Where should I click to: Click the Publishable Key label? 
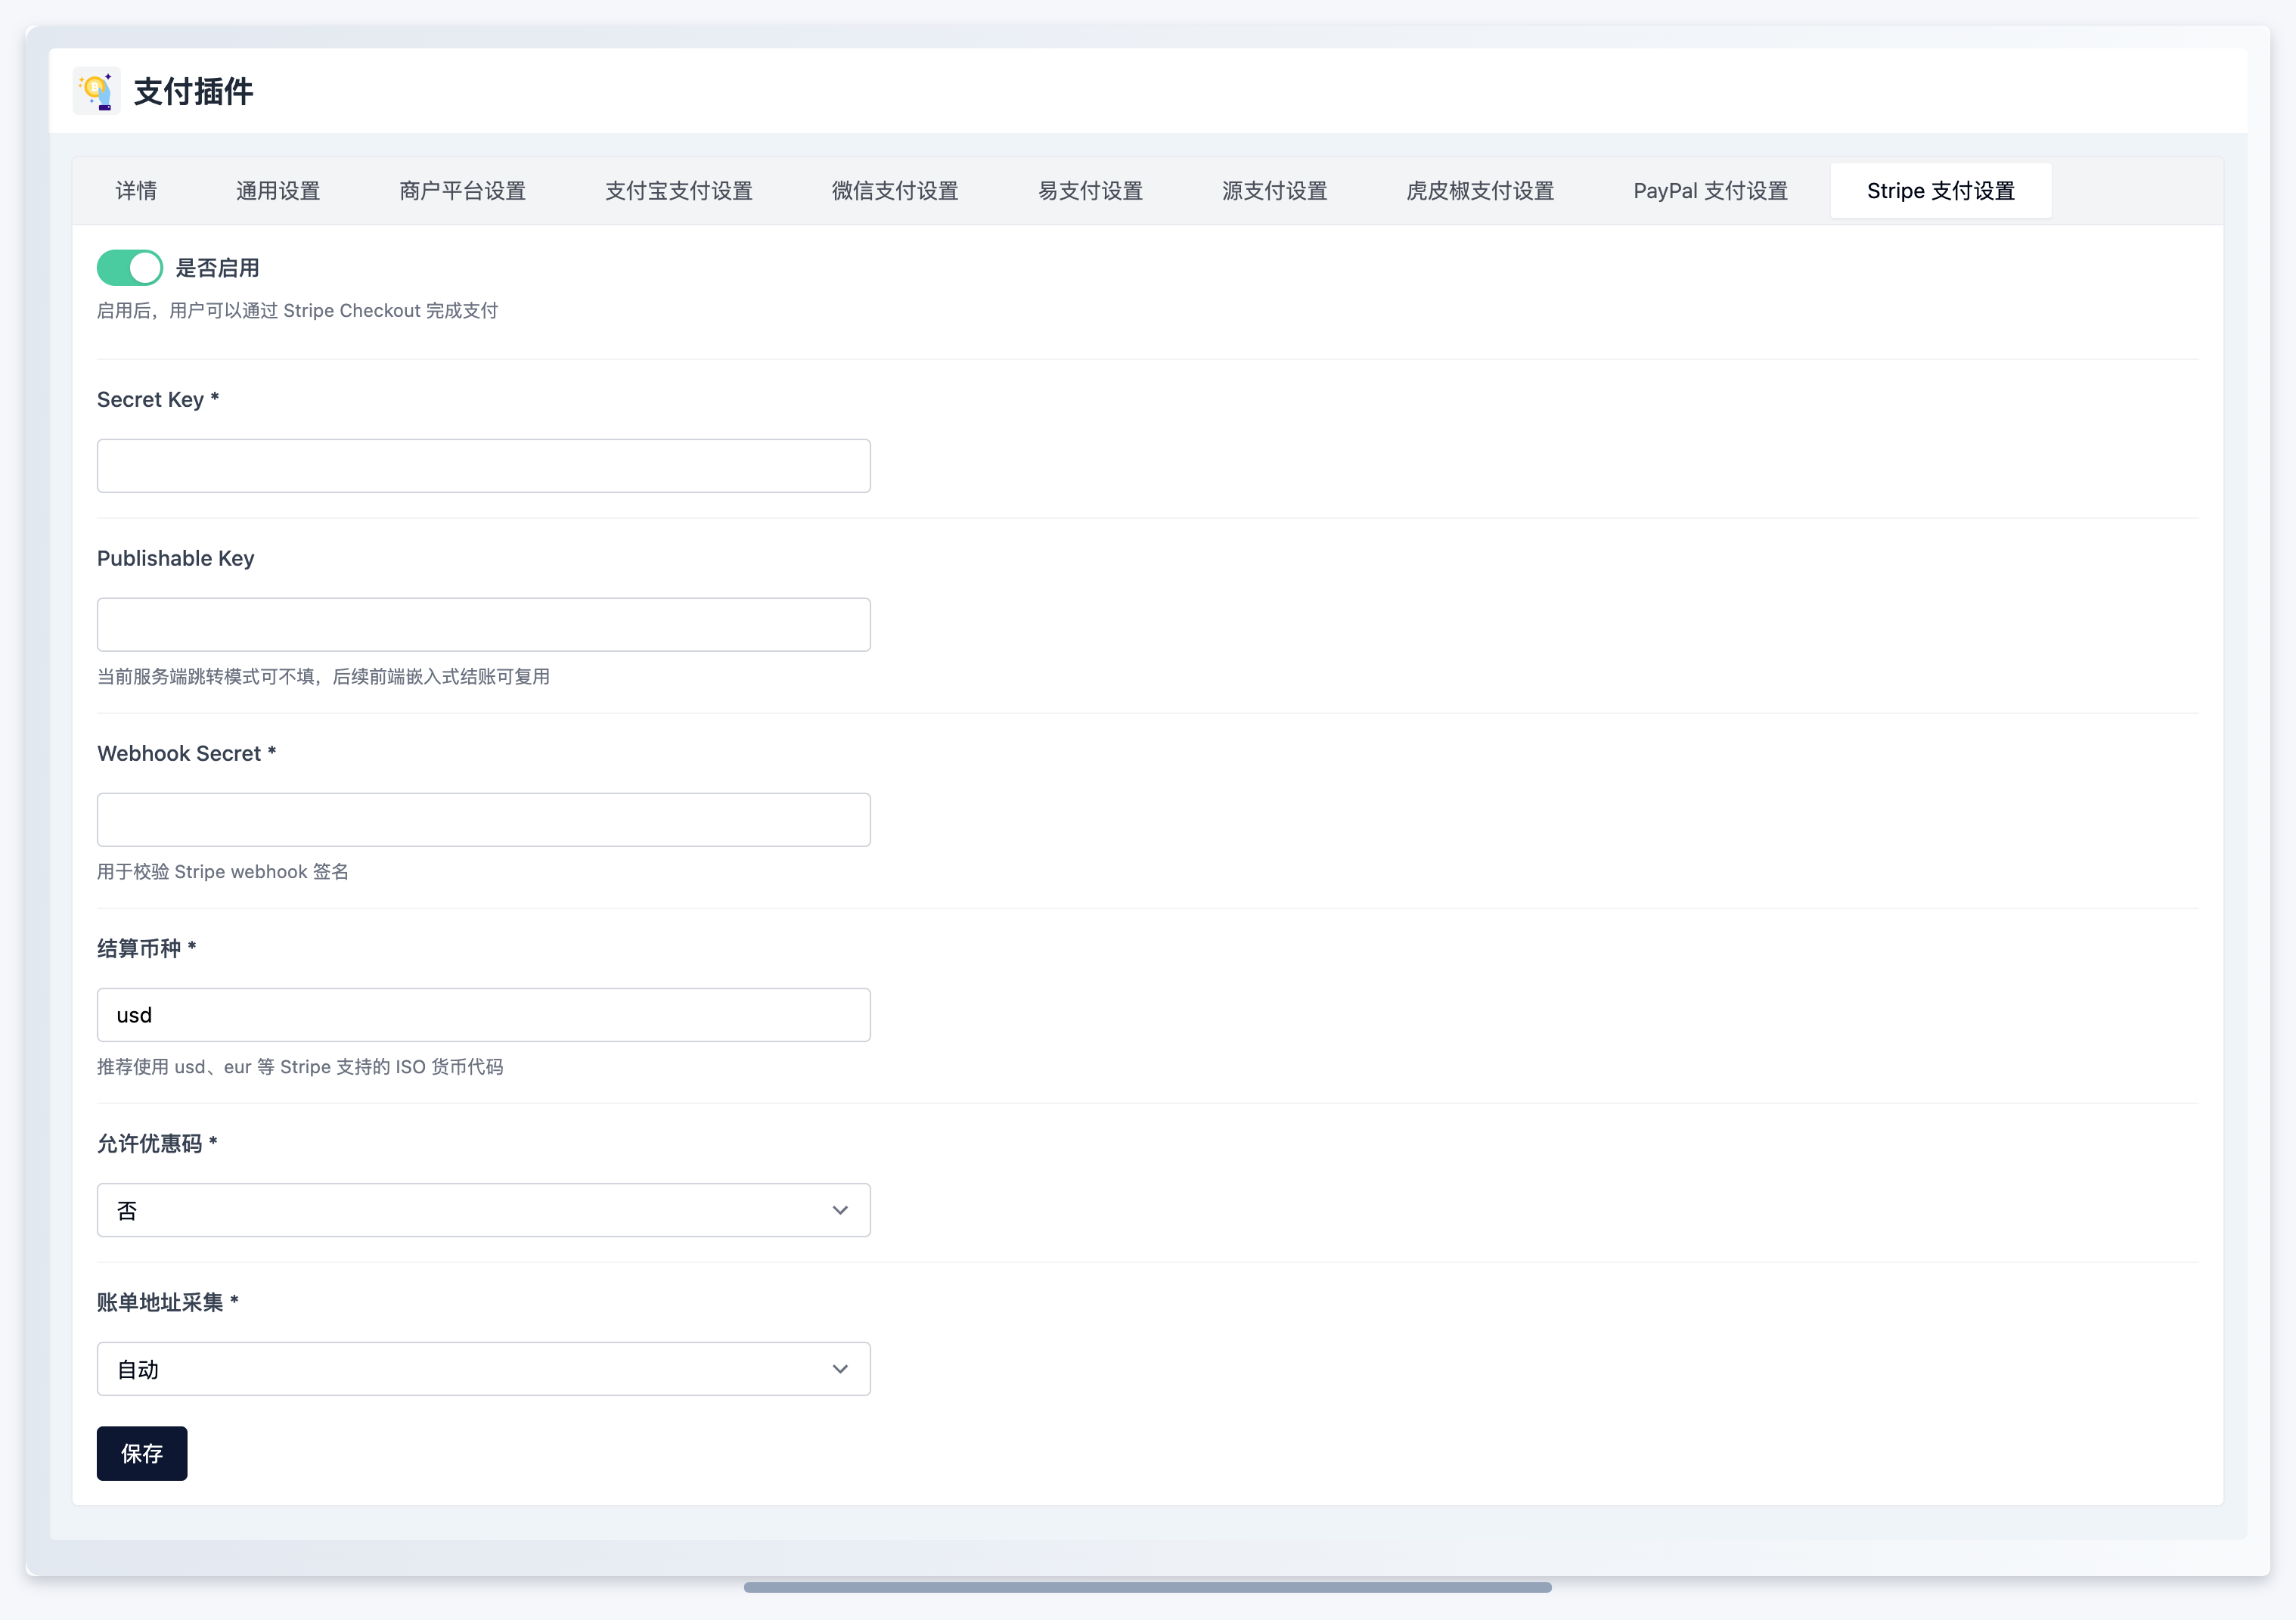point(176,559)
